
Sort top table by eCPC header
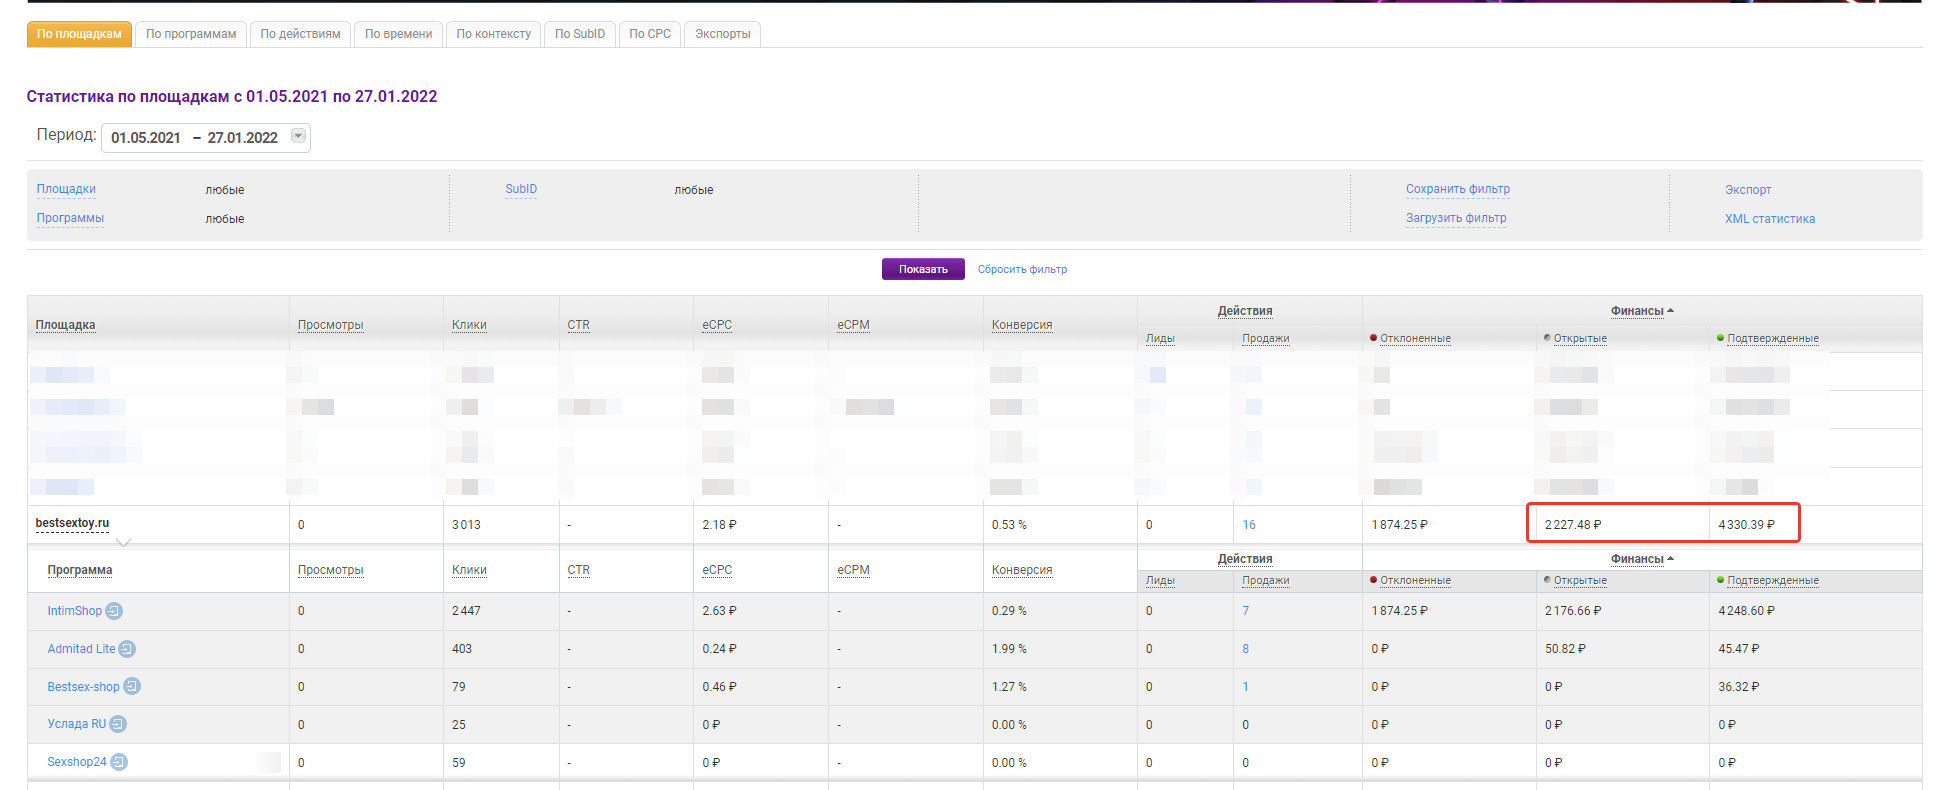tap(717, 325)
